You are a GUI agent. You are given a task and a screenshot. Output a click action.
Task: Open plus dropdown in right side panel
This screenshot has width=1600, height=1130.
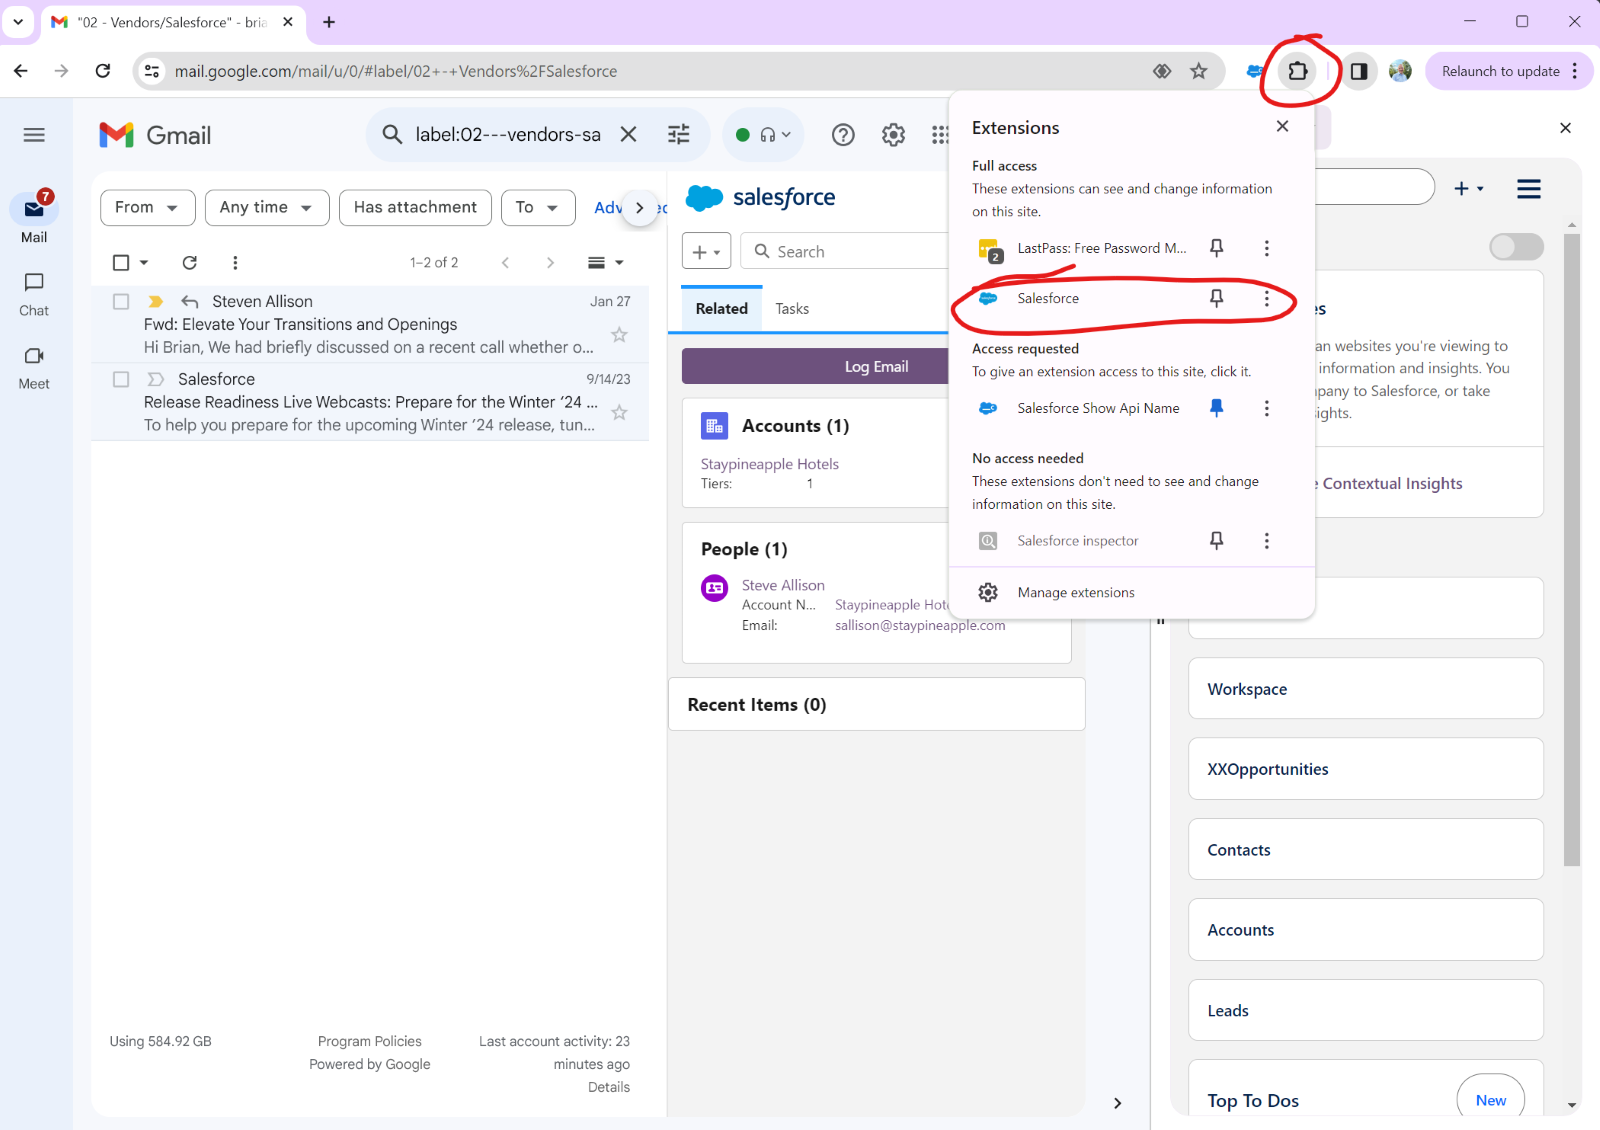1468,189
